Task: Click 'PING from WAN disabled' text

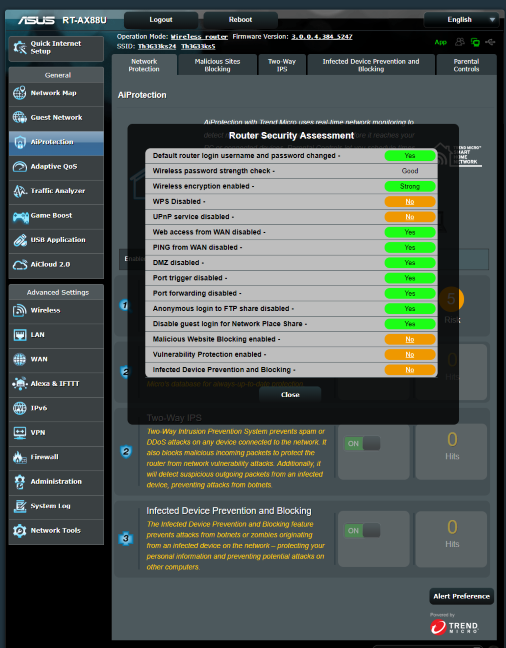Action: point(198,248)
